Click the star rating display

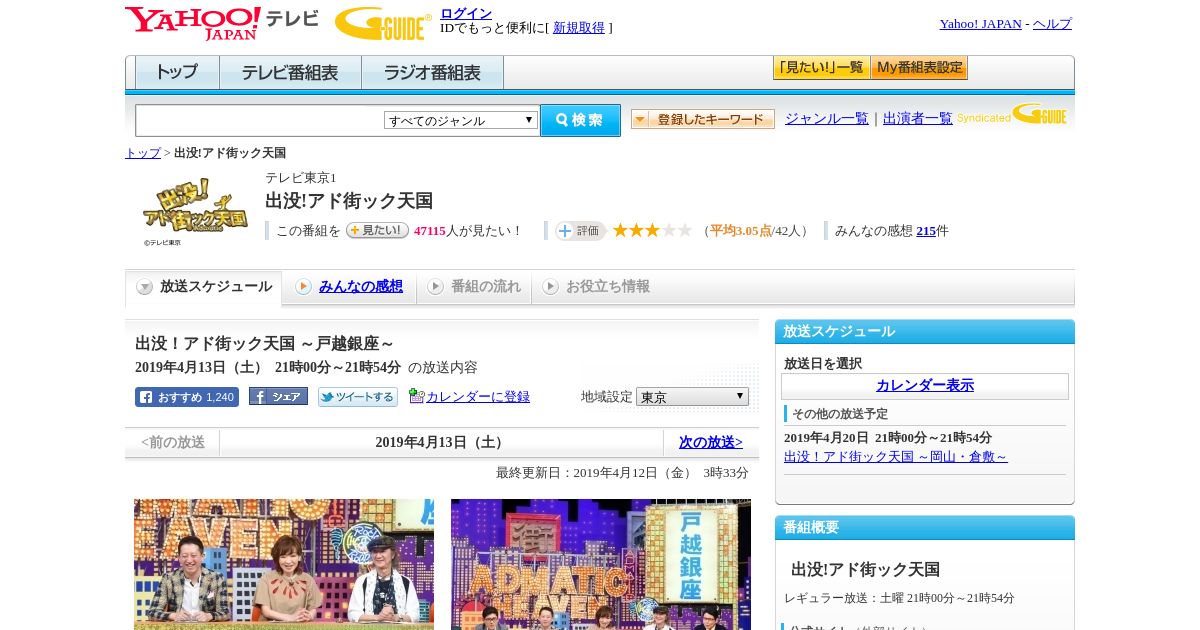tap(652, 231)
